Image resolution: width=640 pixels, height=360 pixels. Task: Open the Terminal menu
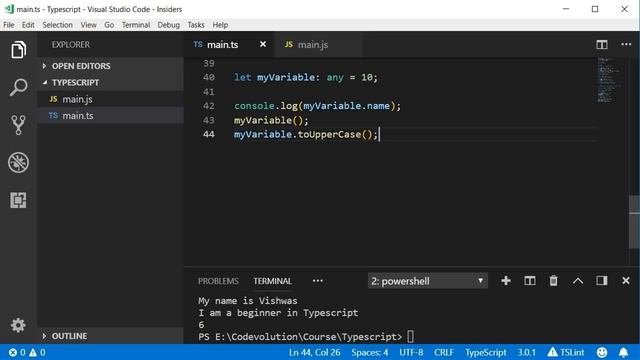(136, 25)
